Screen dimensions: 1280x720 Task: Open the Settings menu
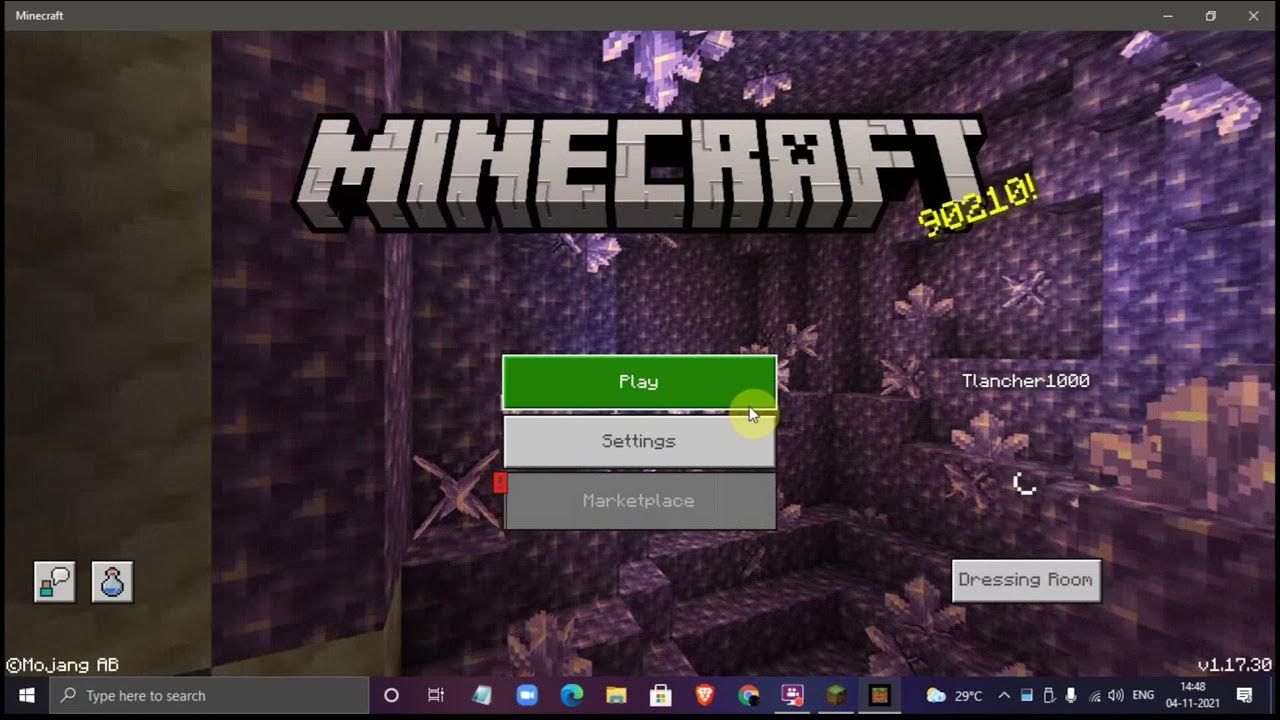coord(639,441)
